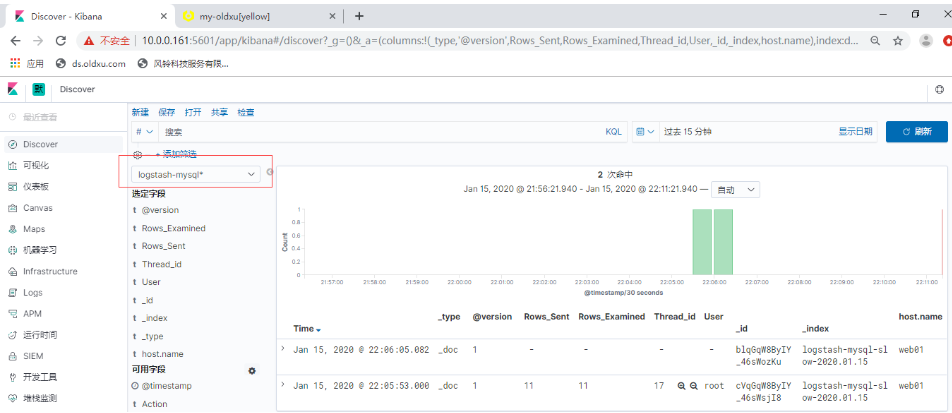Image resolution: width=952 pixels, height=413 pixels.
Task: Click the blue 刷新 refresh button
Action: point(916,131)
